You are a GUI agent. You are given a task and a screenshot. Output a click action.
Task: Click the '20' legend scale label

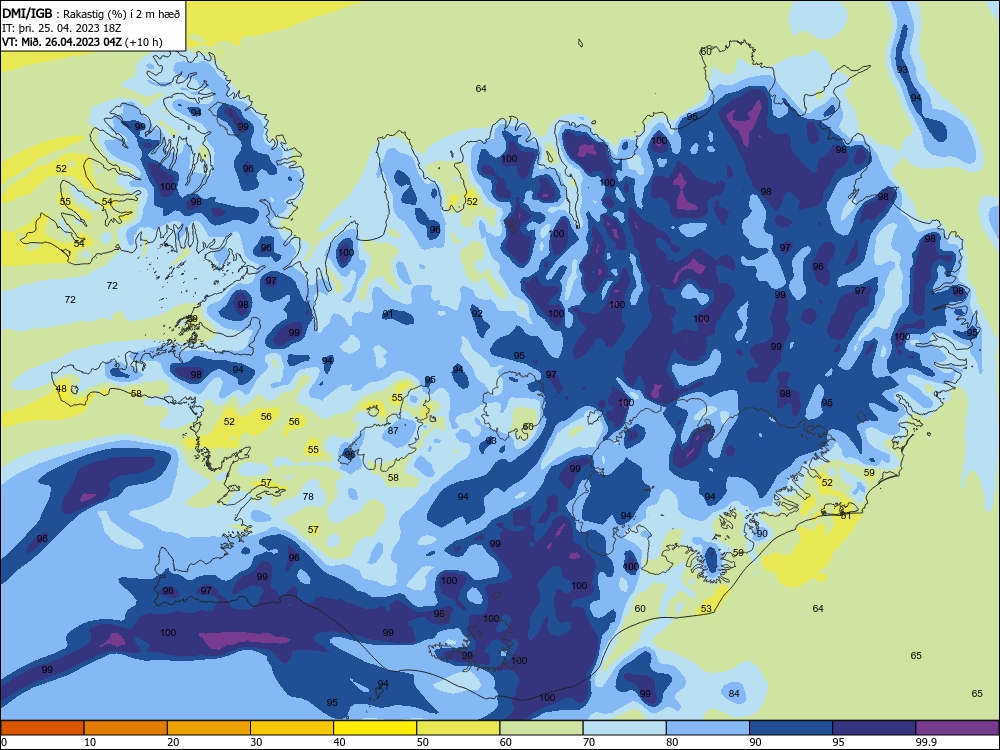click(x=173, y=742)
